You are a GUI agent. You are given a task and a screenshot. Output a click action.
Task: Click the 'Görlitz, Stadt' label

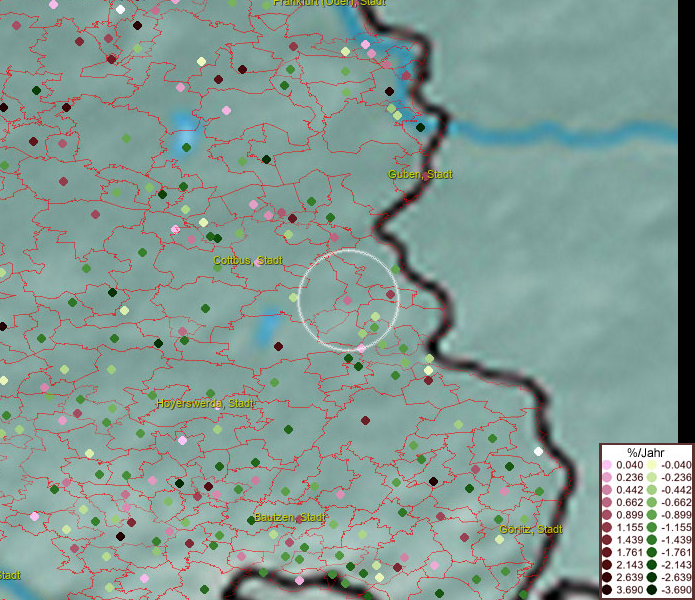click(x=531, y=529)
